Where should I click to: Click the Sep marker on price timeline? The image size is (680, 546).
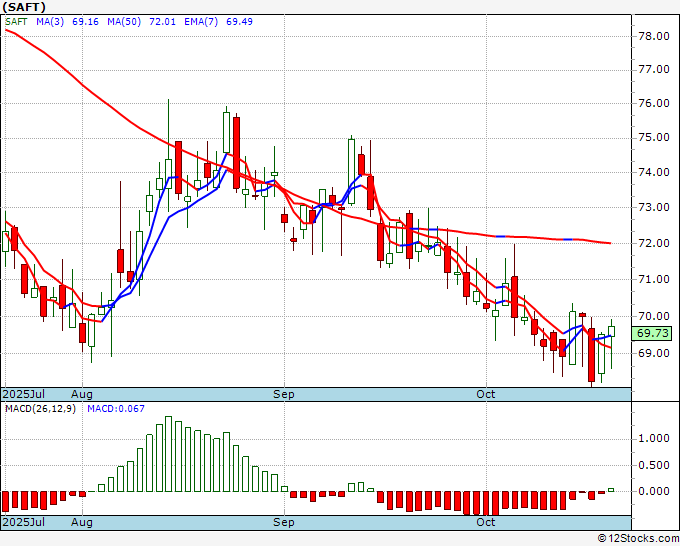click(x=284, y=394)
